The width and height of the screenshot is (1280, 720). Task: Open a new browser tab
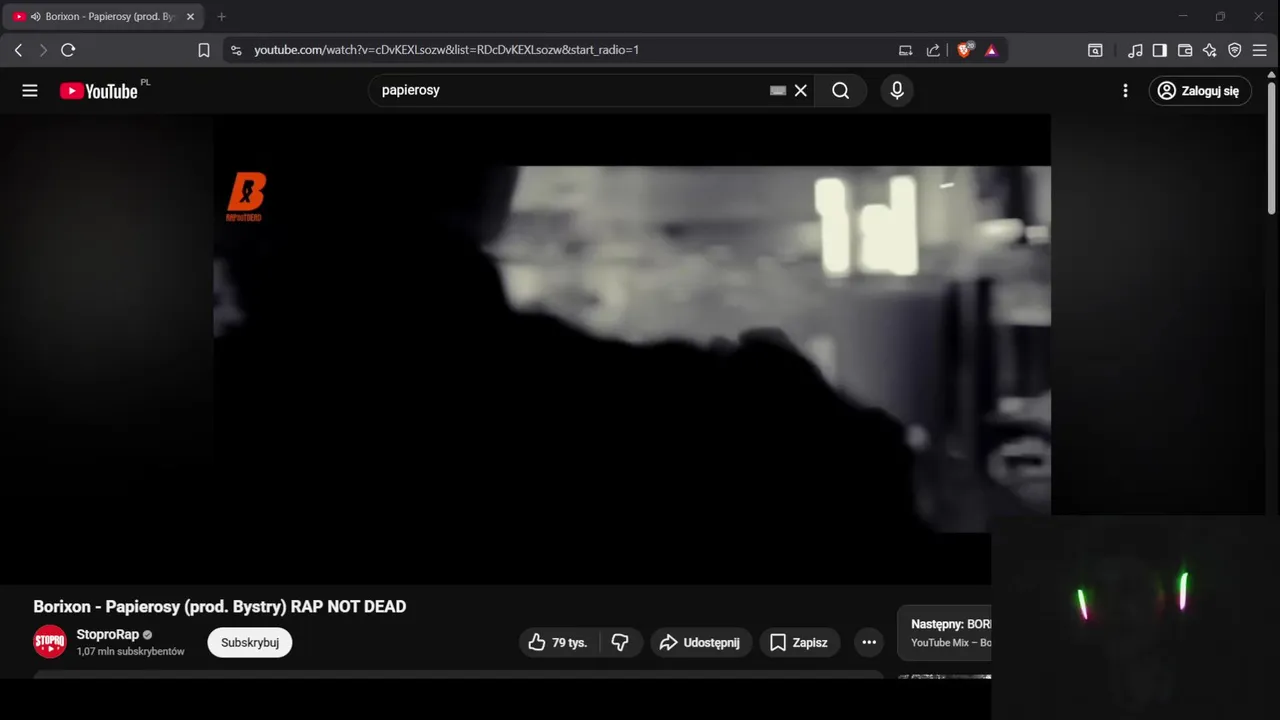pos(221,16)
